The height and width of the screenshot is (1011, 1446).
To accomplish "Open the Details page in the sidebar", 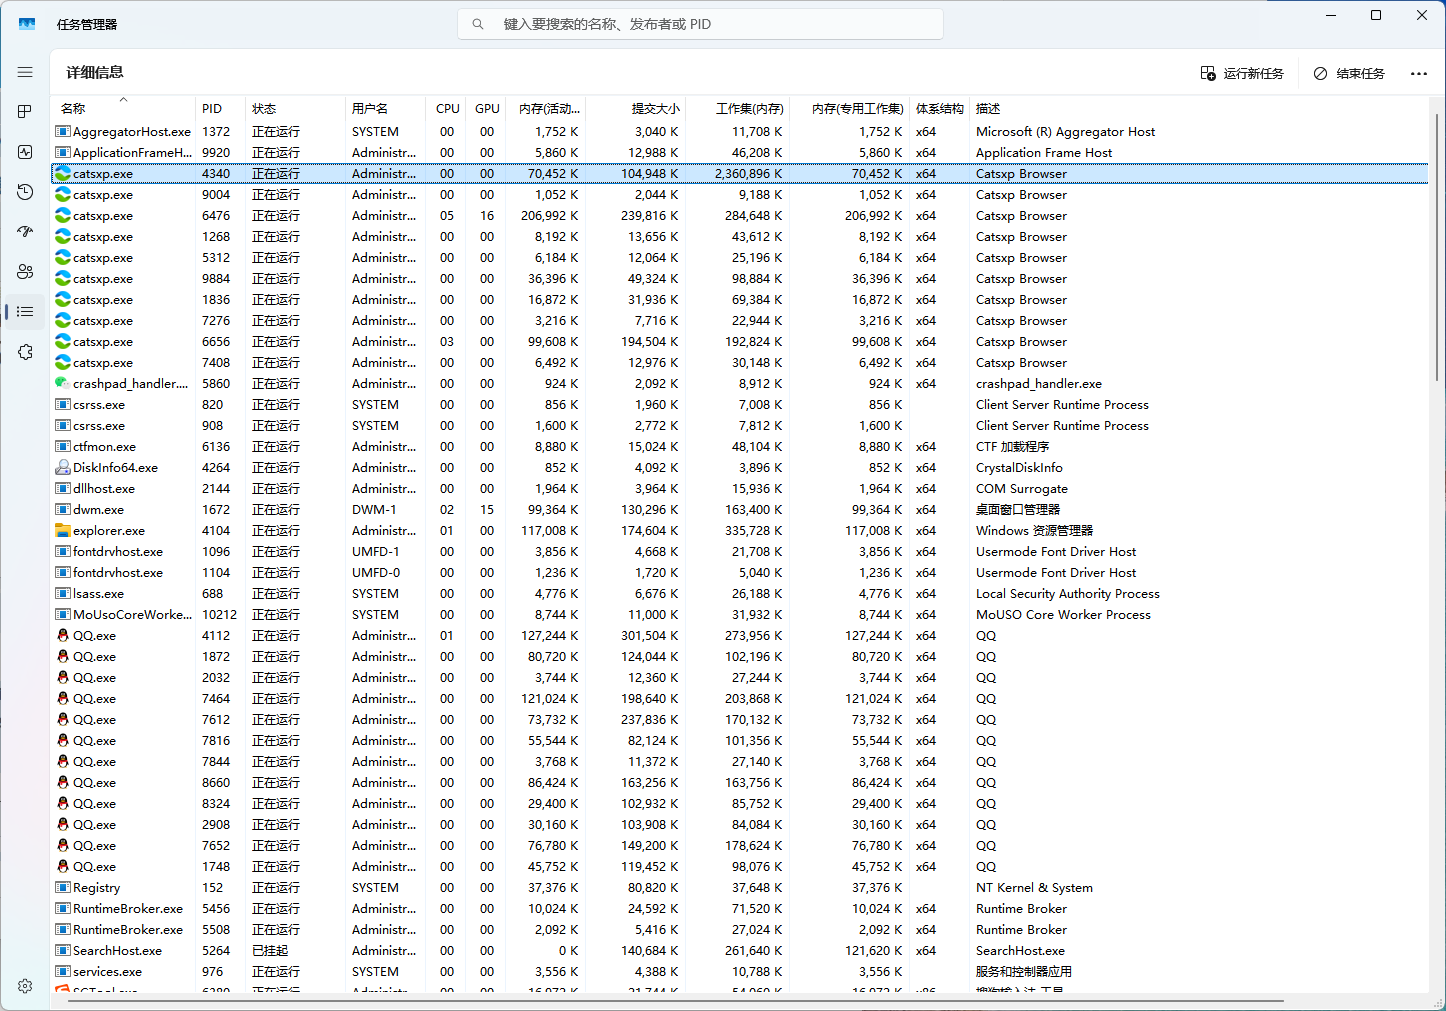I will (x=25, y=312).
